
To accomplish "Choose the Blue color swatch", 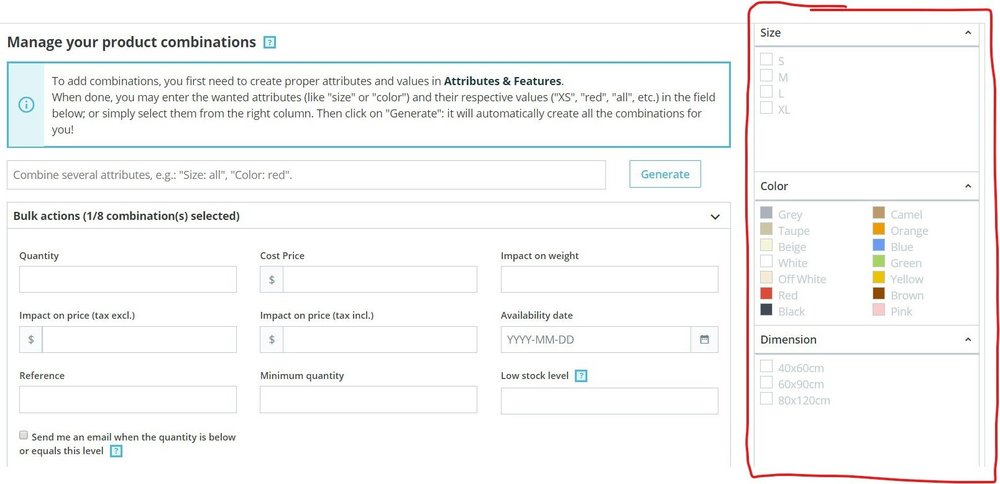I will pyautogui.click(x=878, y=246).
